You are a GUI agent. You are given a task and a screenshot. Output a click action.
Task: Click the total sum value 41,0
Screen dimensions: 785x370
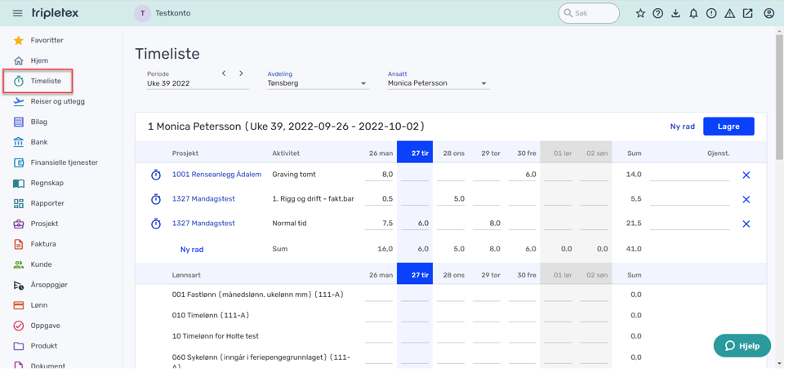tap(634, 249)
